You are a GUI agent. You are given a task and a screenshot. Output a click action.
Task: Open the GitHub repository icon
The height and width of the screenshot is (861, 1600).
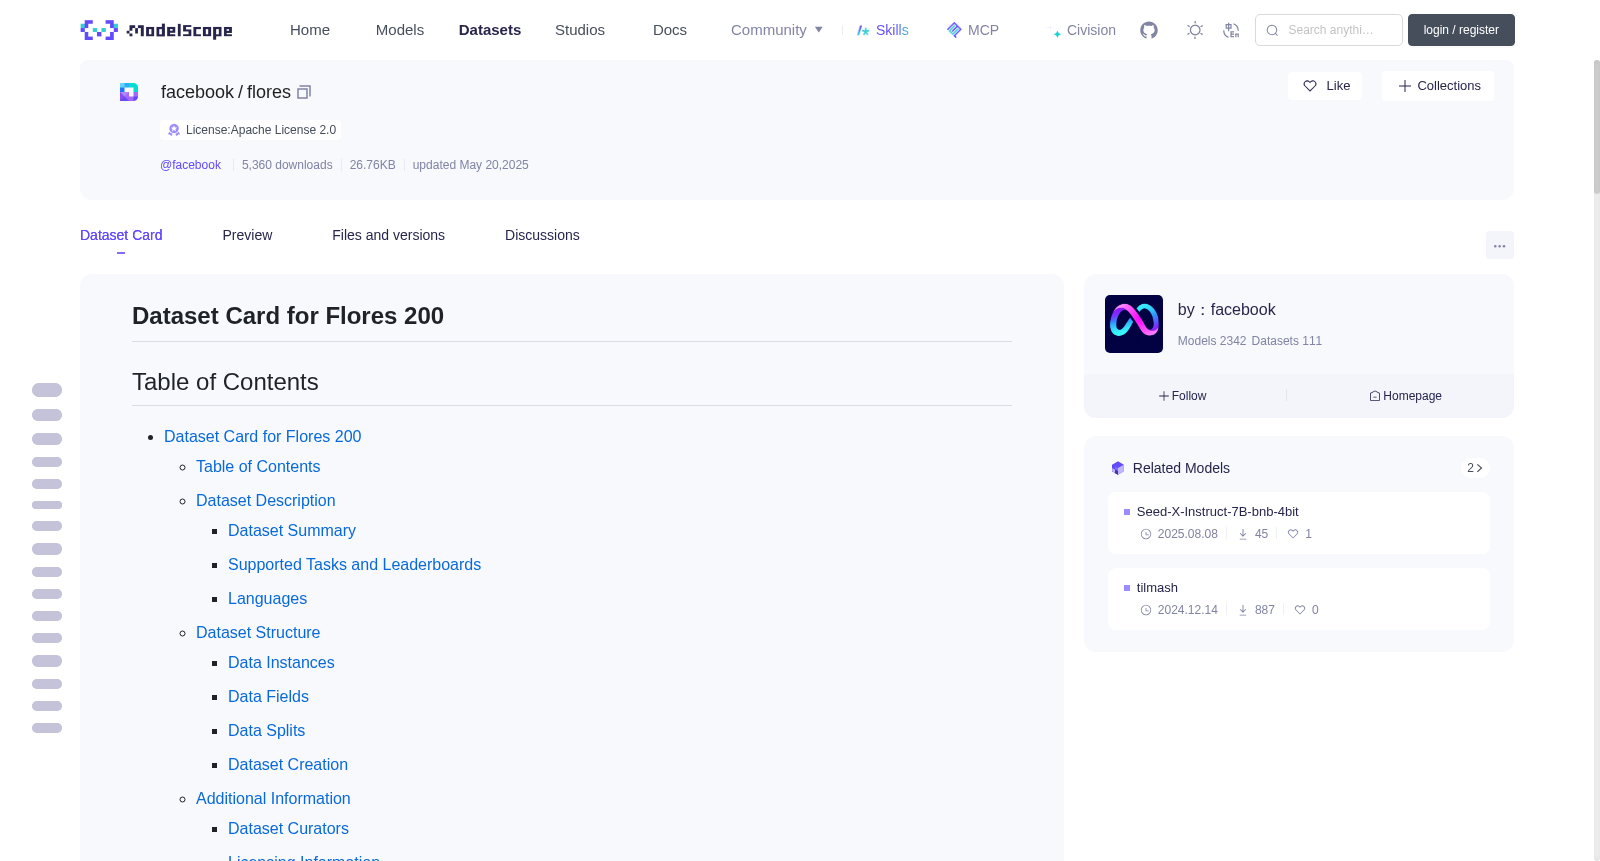point(1149,30)
